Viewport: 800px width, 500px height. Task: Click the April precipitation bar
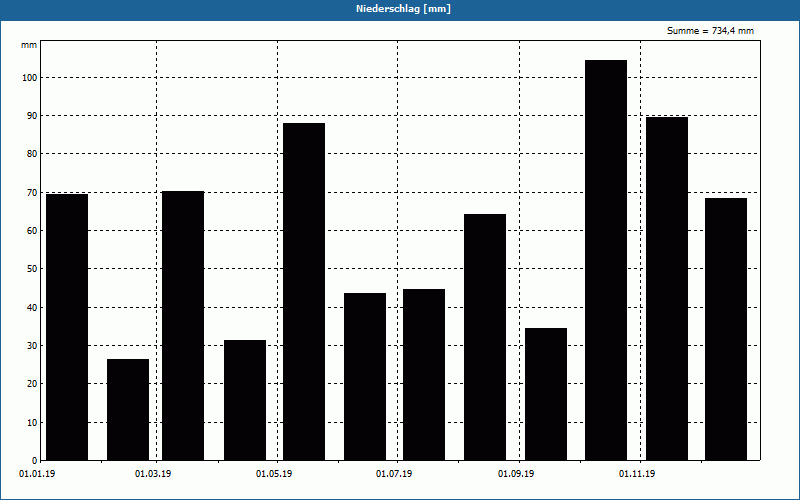tap(245, 400)
